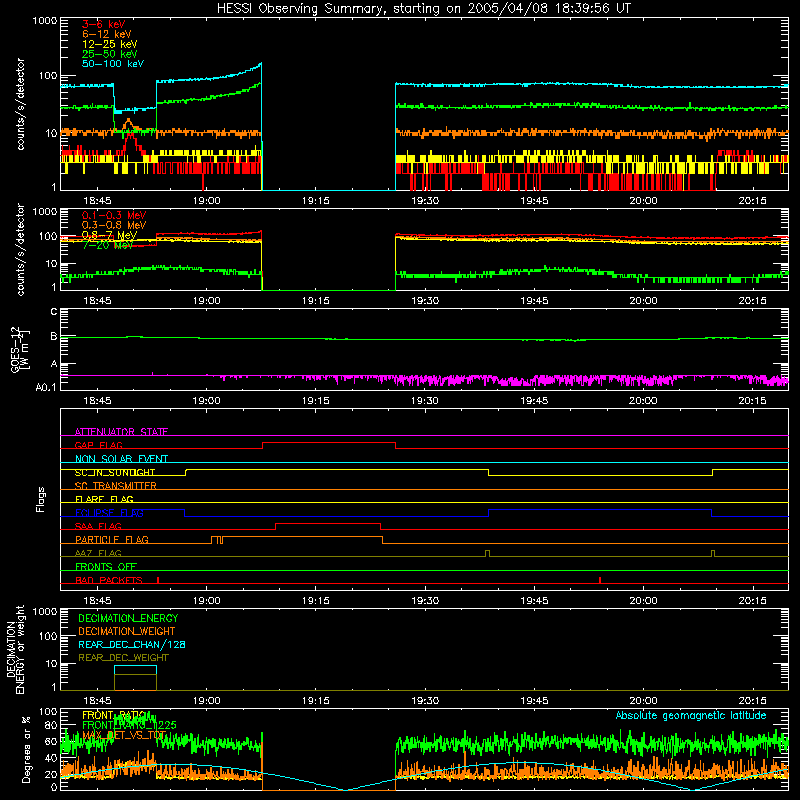Image resolution: width=800 pixels, height=800 pixels.
Task: Click the FRONT_RATIO_1225 legend label
Action: point(129,725)
